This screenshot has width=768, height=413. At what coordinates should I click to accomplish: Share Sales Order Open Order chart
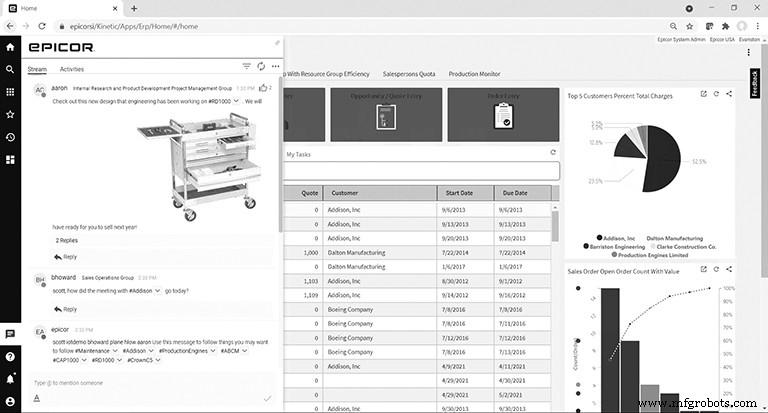pyautogui.click(x=729, y=269)
